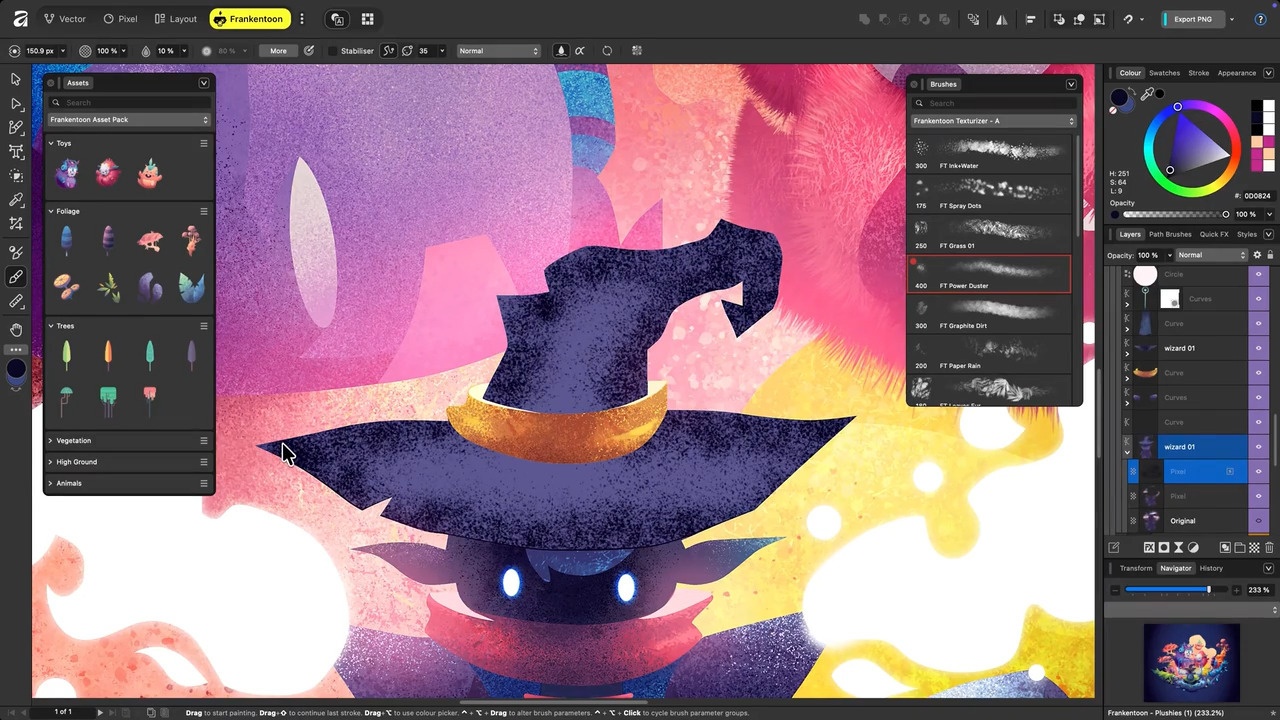Switch to the Pixel persona
Viewport: 1280px width, 720px height.
[120, 19]
